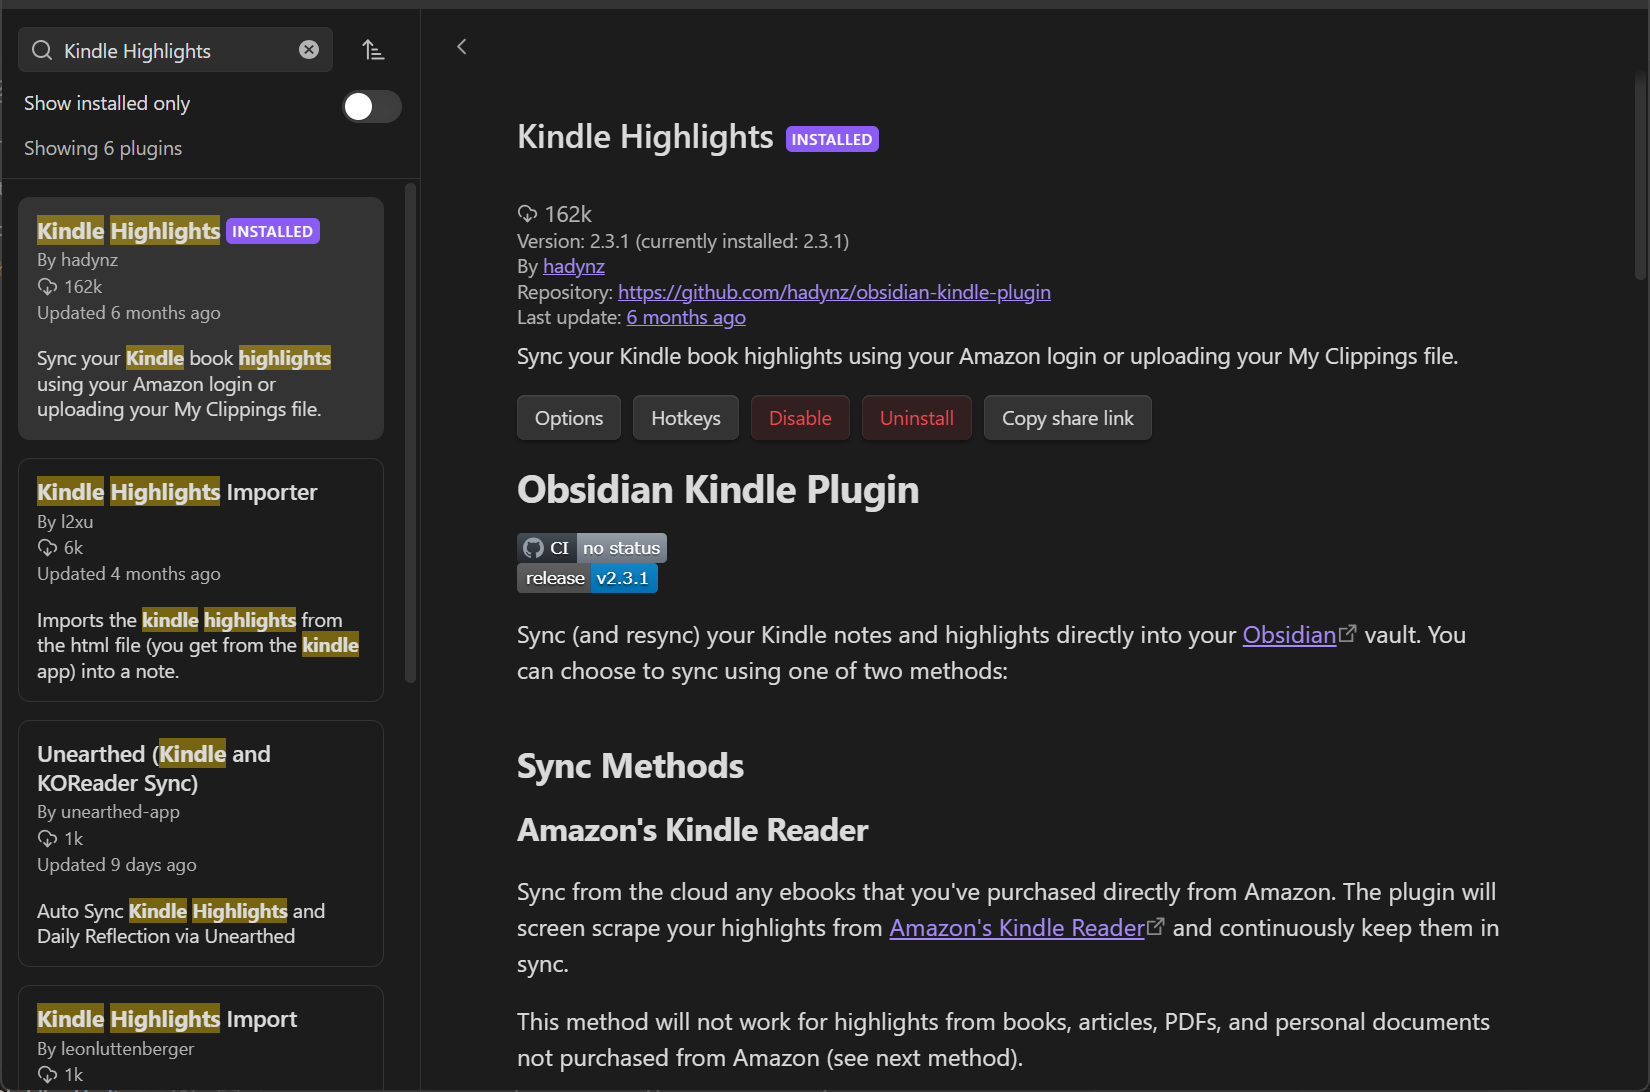Image resolution: width=1650 pixels, height=1092 pixels.
Task: Select Kindle Highlights Import by leonluttenberger
Action: coord(201,1038)
